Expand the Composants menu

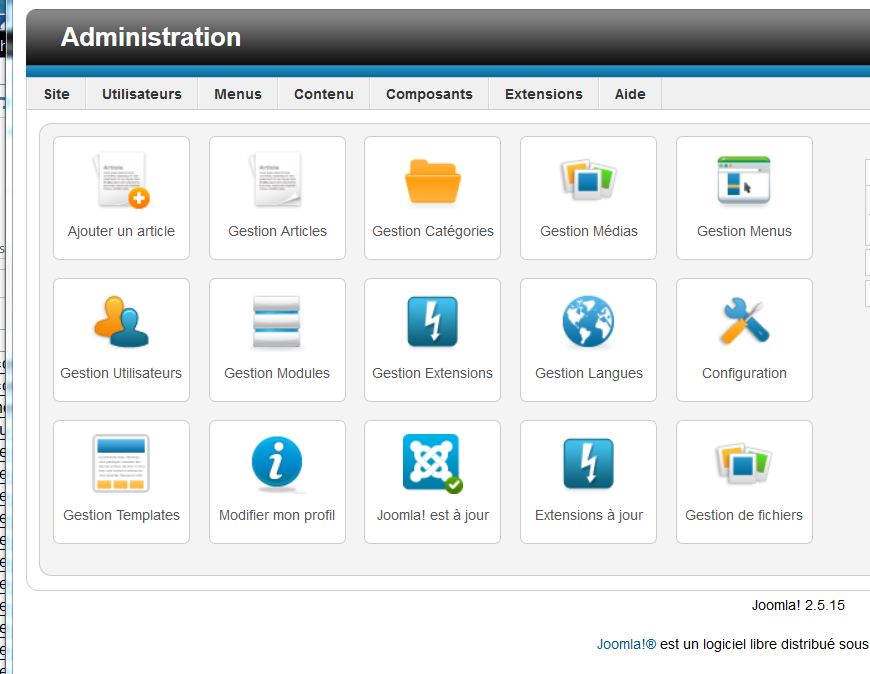pyautogui.click(x=429, y=94)
